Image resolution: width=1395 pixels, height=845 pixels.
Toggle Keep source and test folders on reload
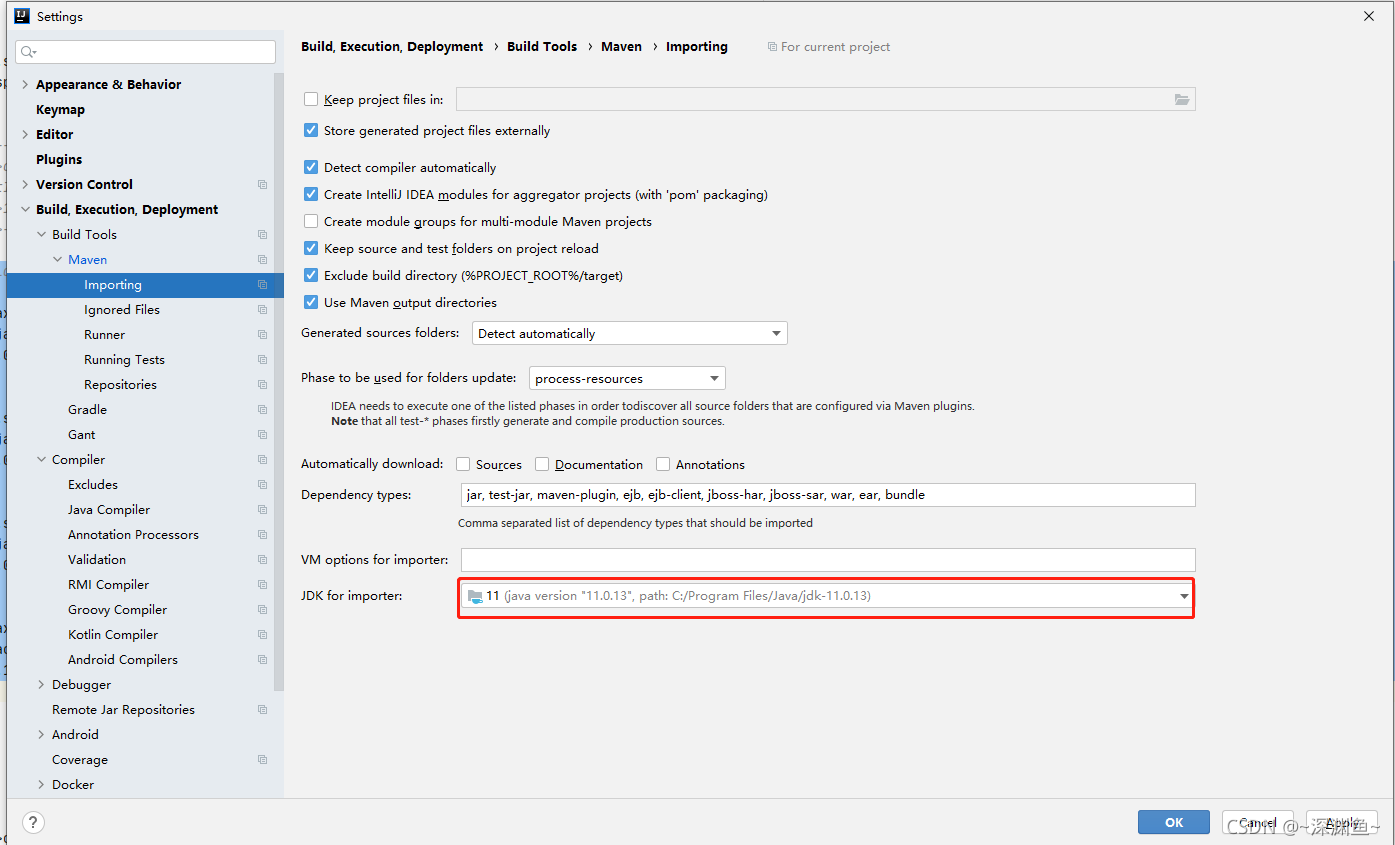click(x=311, y=248)
